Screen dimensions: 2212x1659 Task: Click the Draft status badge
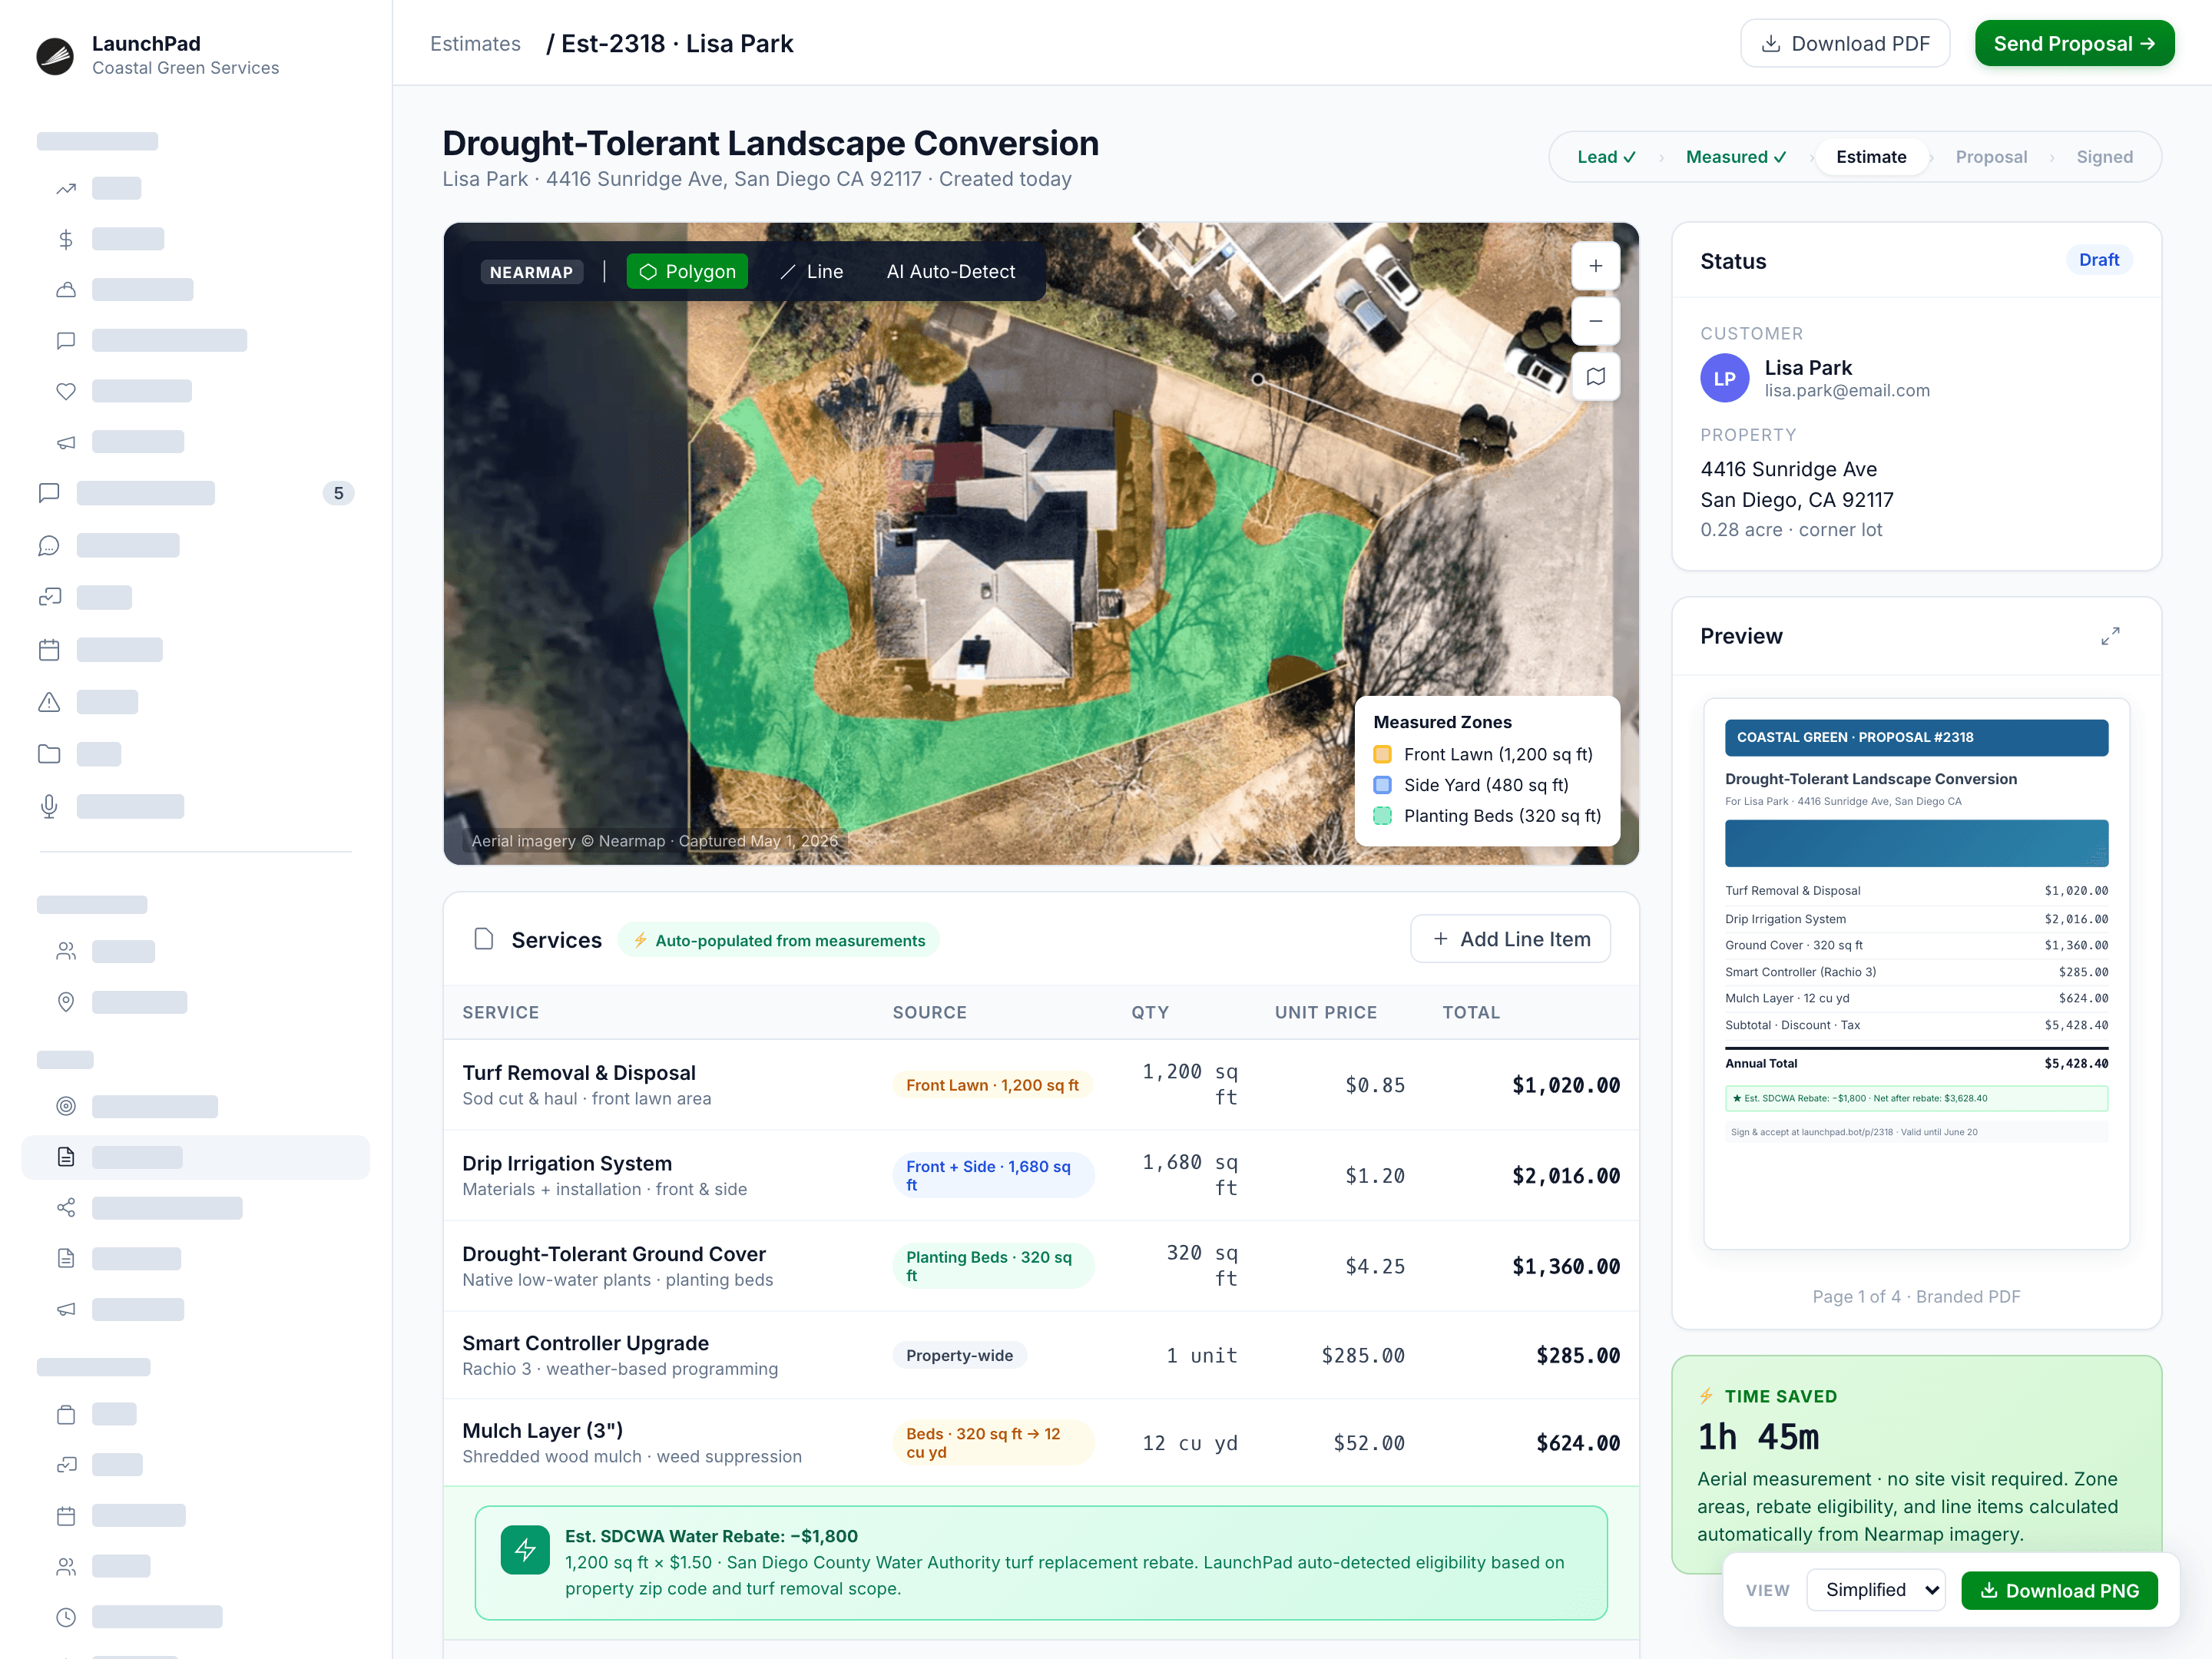(x=2098, y=260)
